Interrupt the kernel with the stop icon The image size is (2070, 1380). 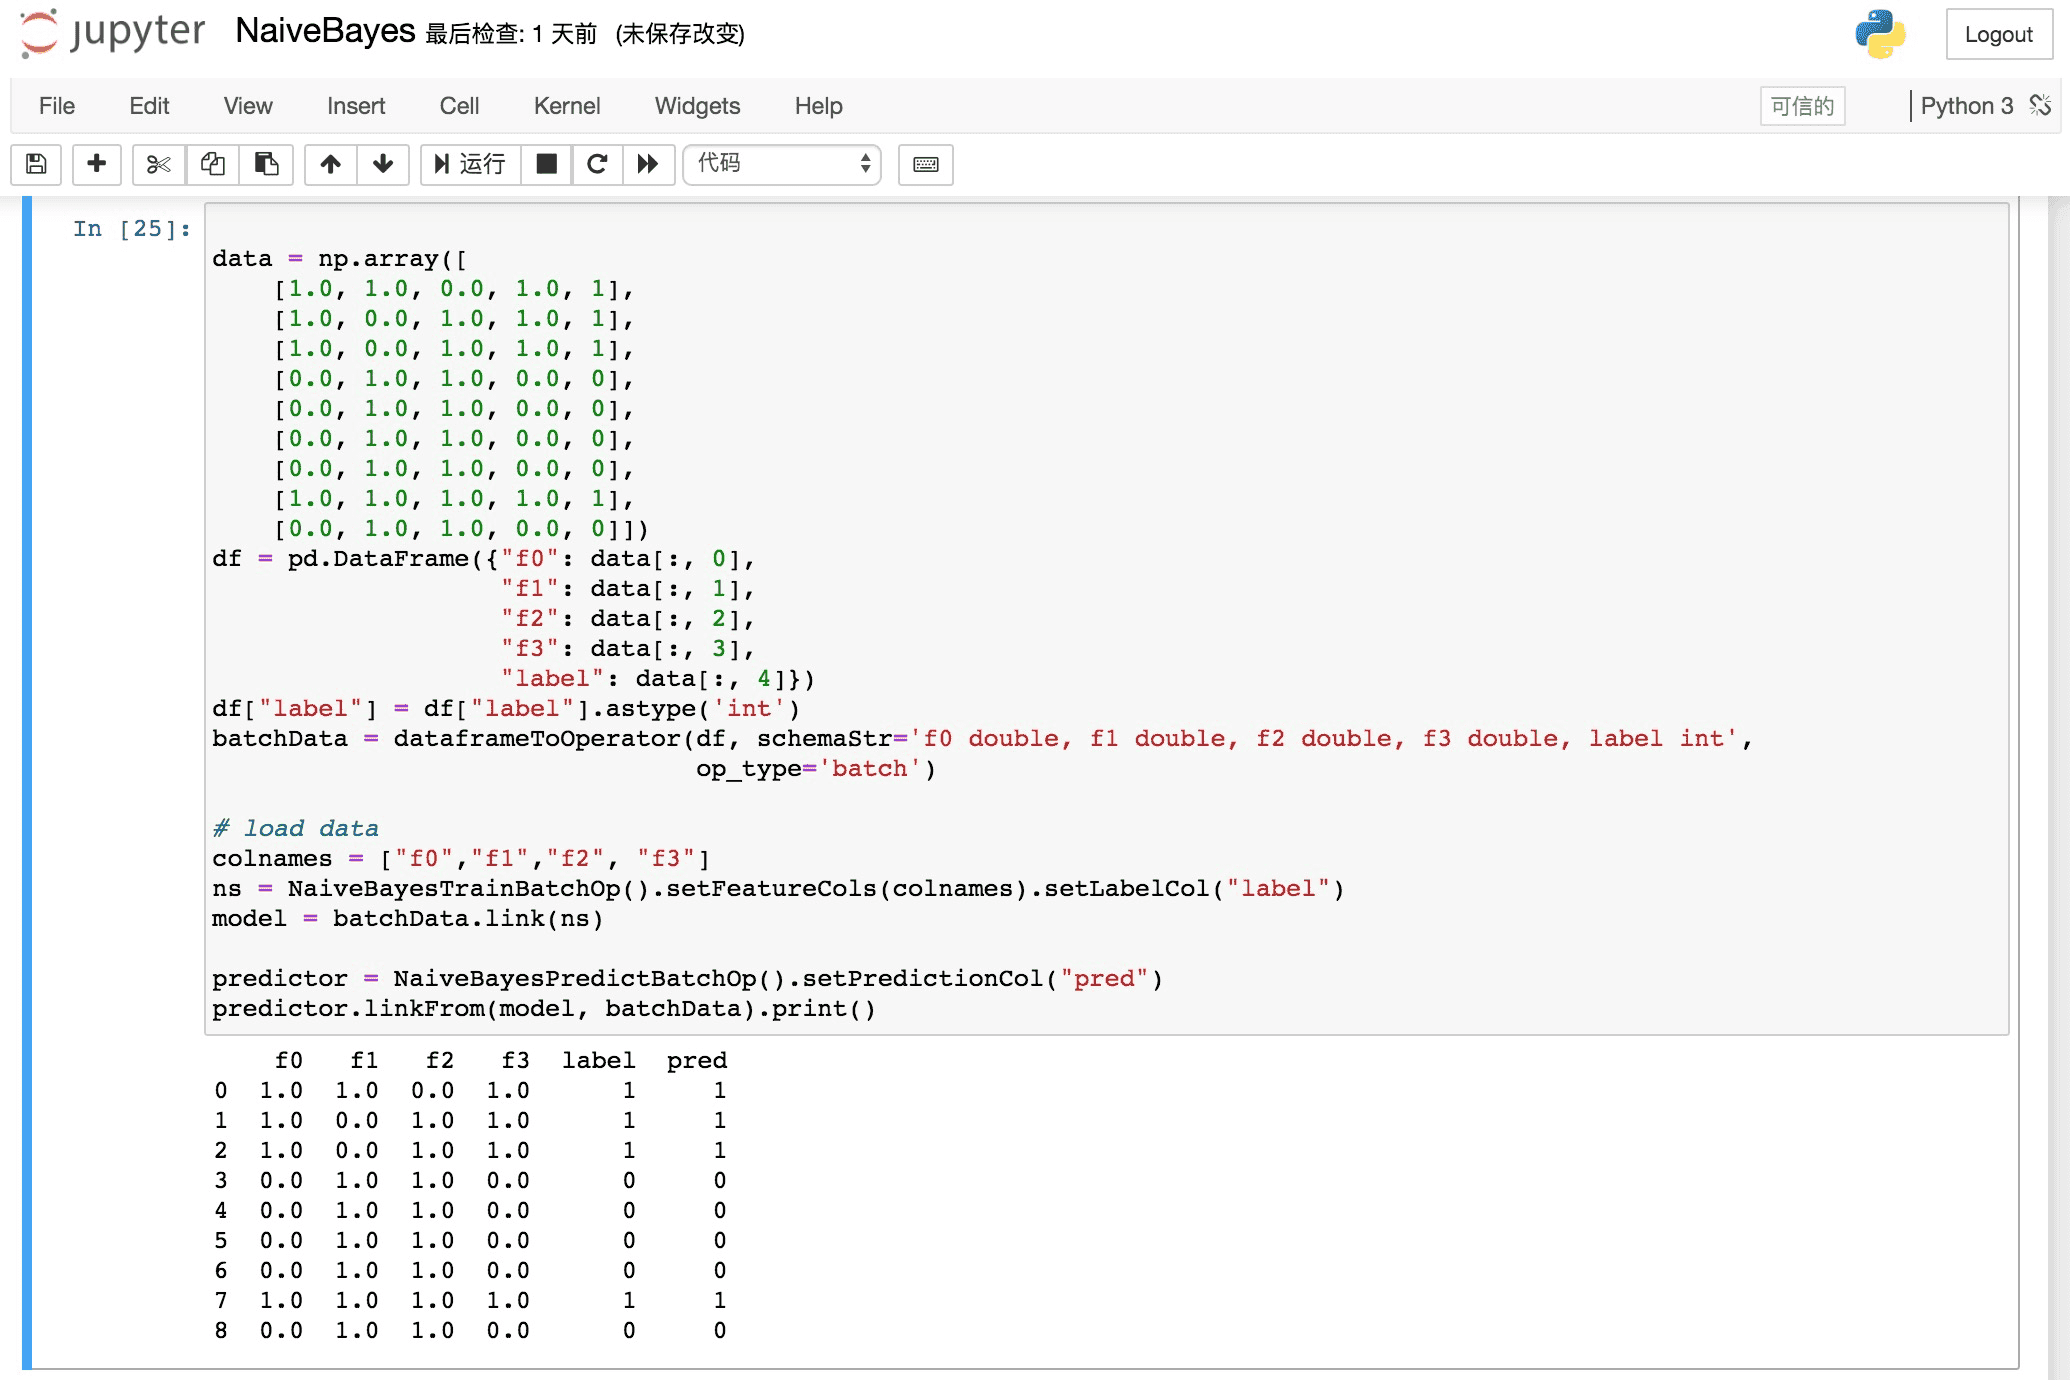tap(546, 165)
